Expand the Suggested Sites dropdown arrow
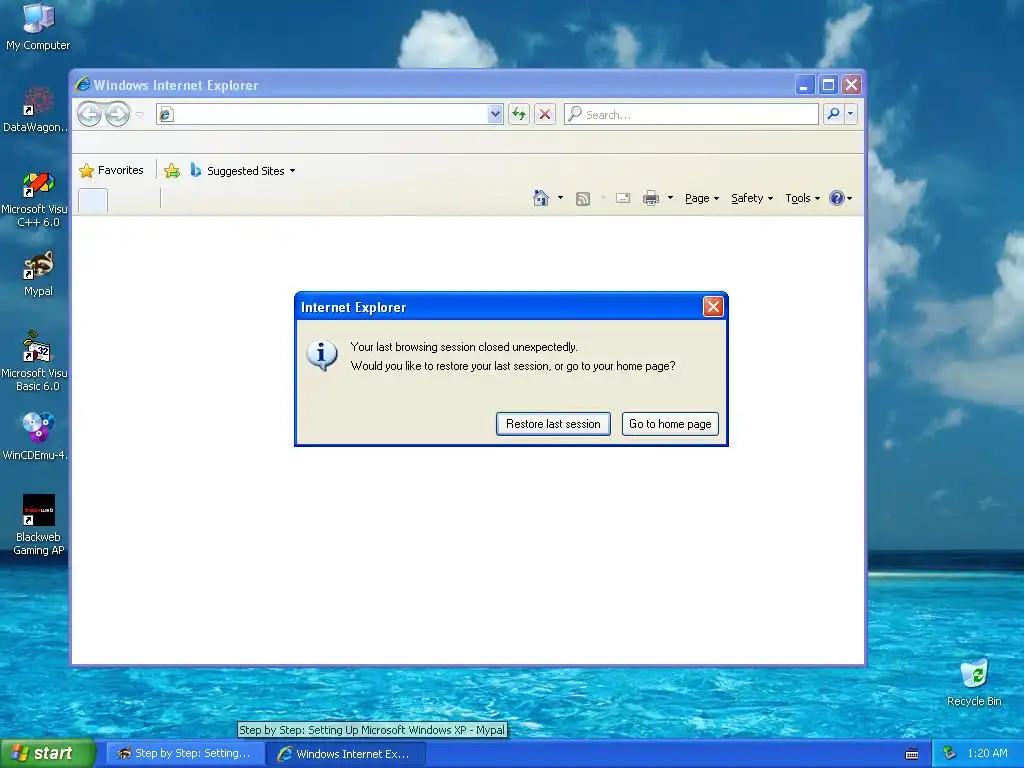This screenshot has height=768, width=1024. pyautogui.click(x=293, y=171)
